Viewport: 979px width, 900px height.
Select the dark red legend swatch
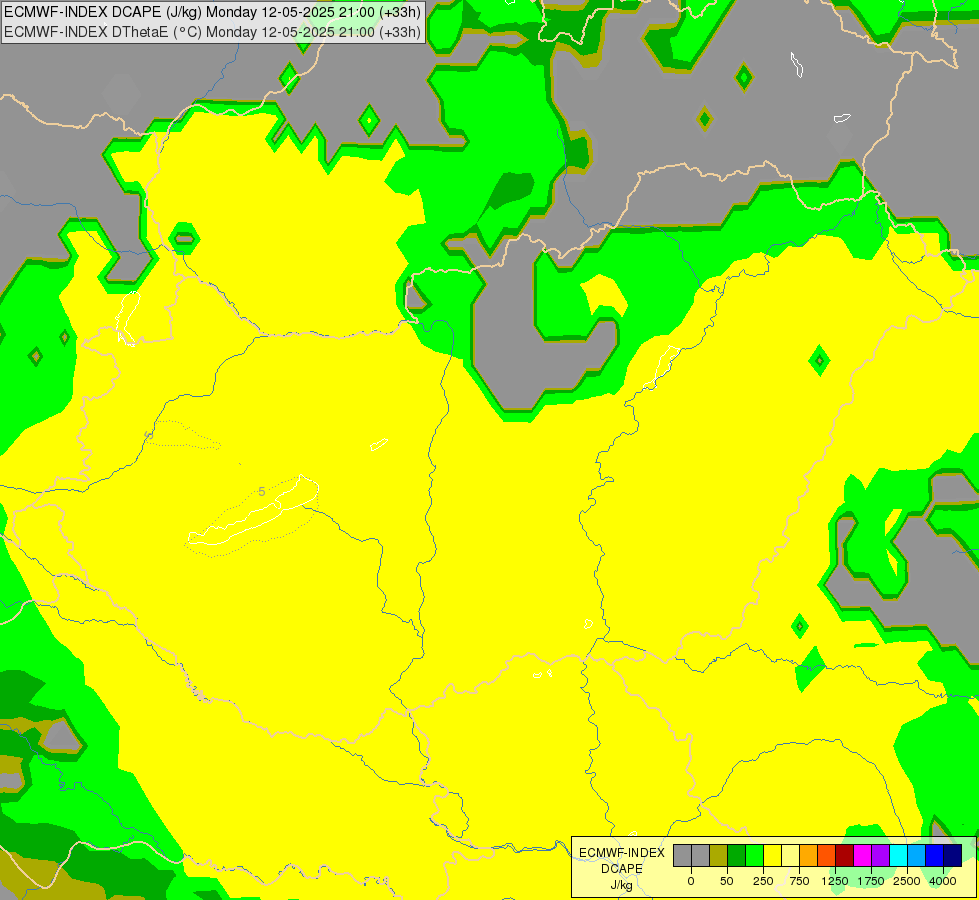pos(845,855)
